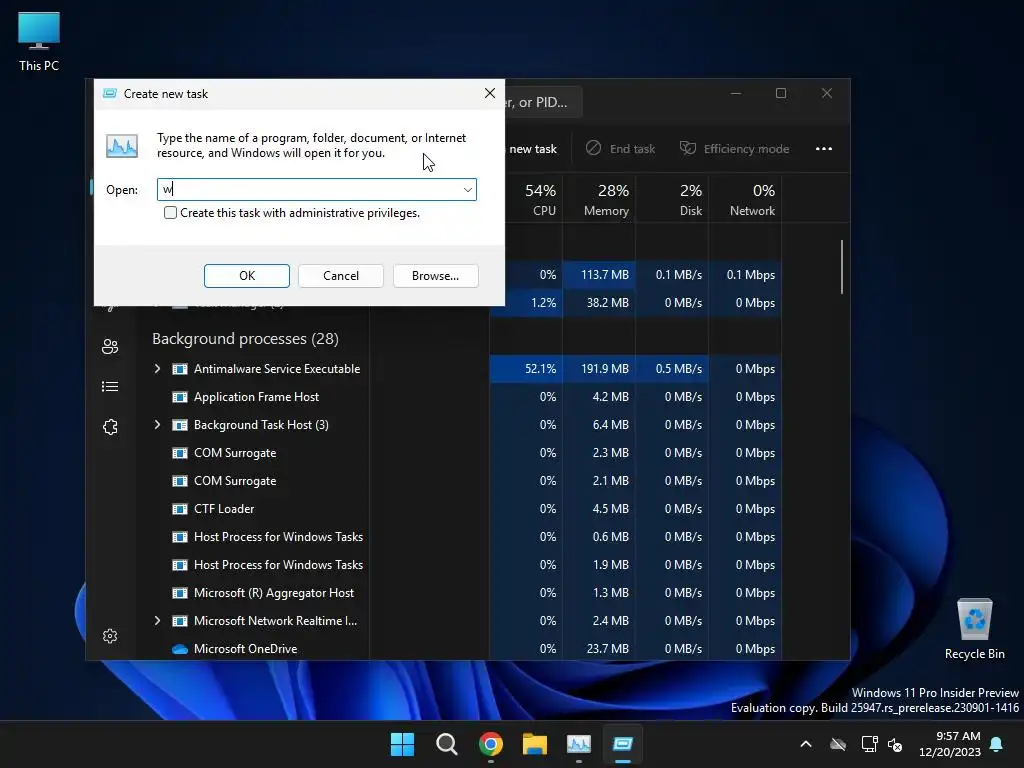This screenshot has height=768, width=1024.
Task: Select the Recycle Bin desktop icon
Action: (x=974, y=630)
